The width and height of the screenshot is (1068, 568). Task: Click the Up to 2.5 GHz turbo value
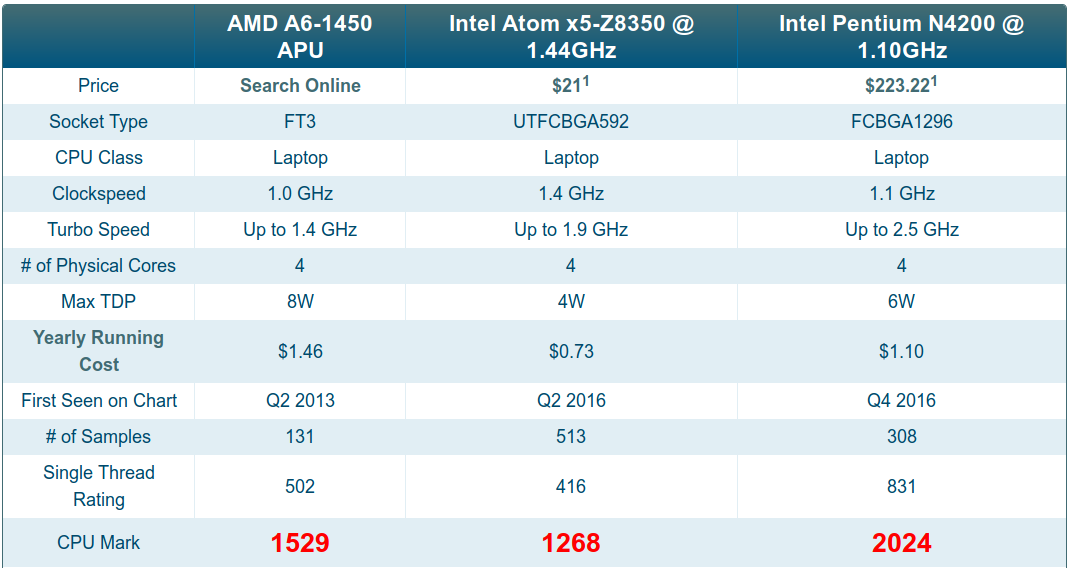[902, 230]
